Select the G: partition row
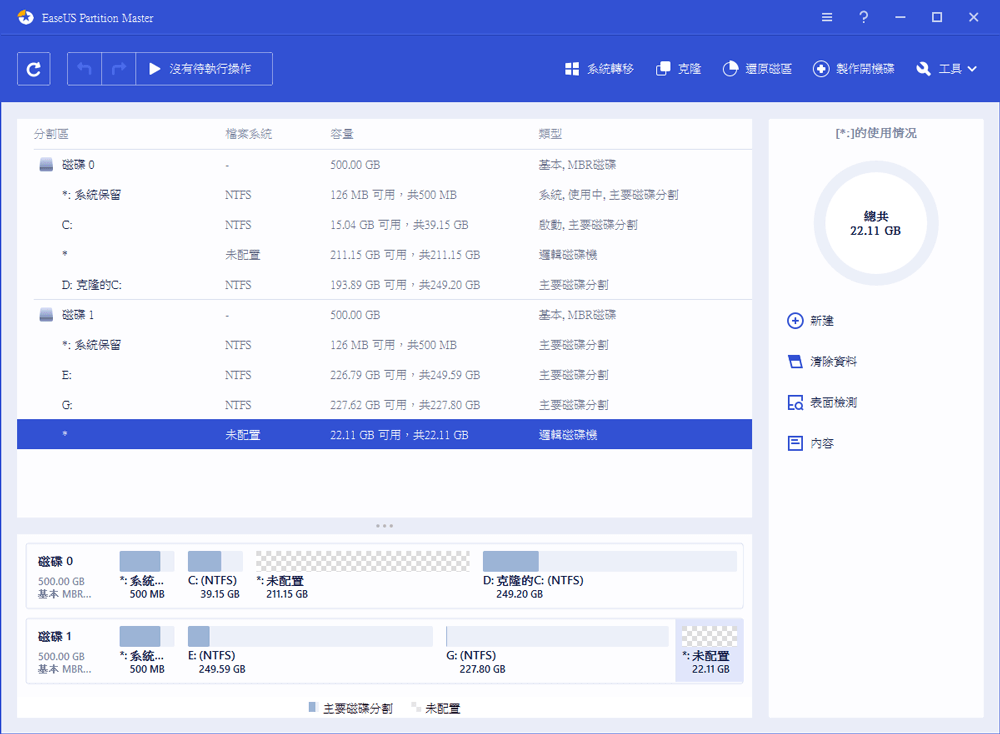This screenshot has width=1000, height=734. pos(385,404)
